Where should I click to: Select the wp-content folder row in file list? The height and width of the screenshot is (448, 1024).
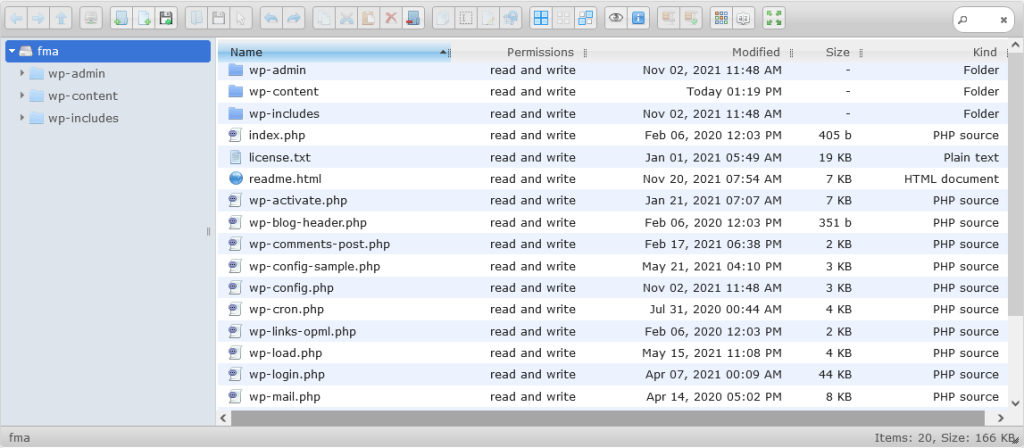tap(613, 91)
